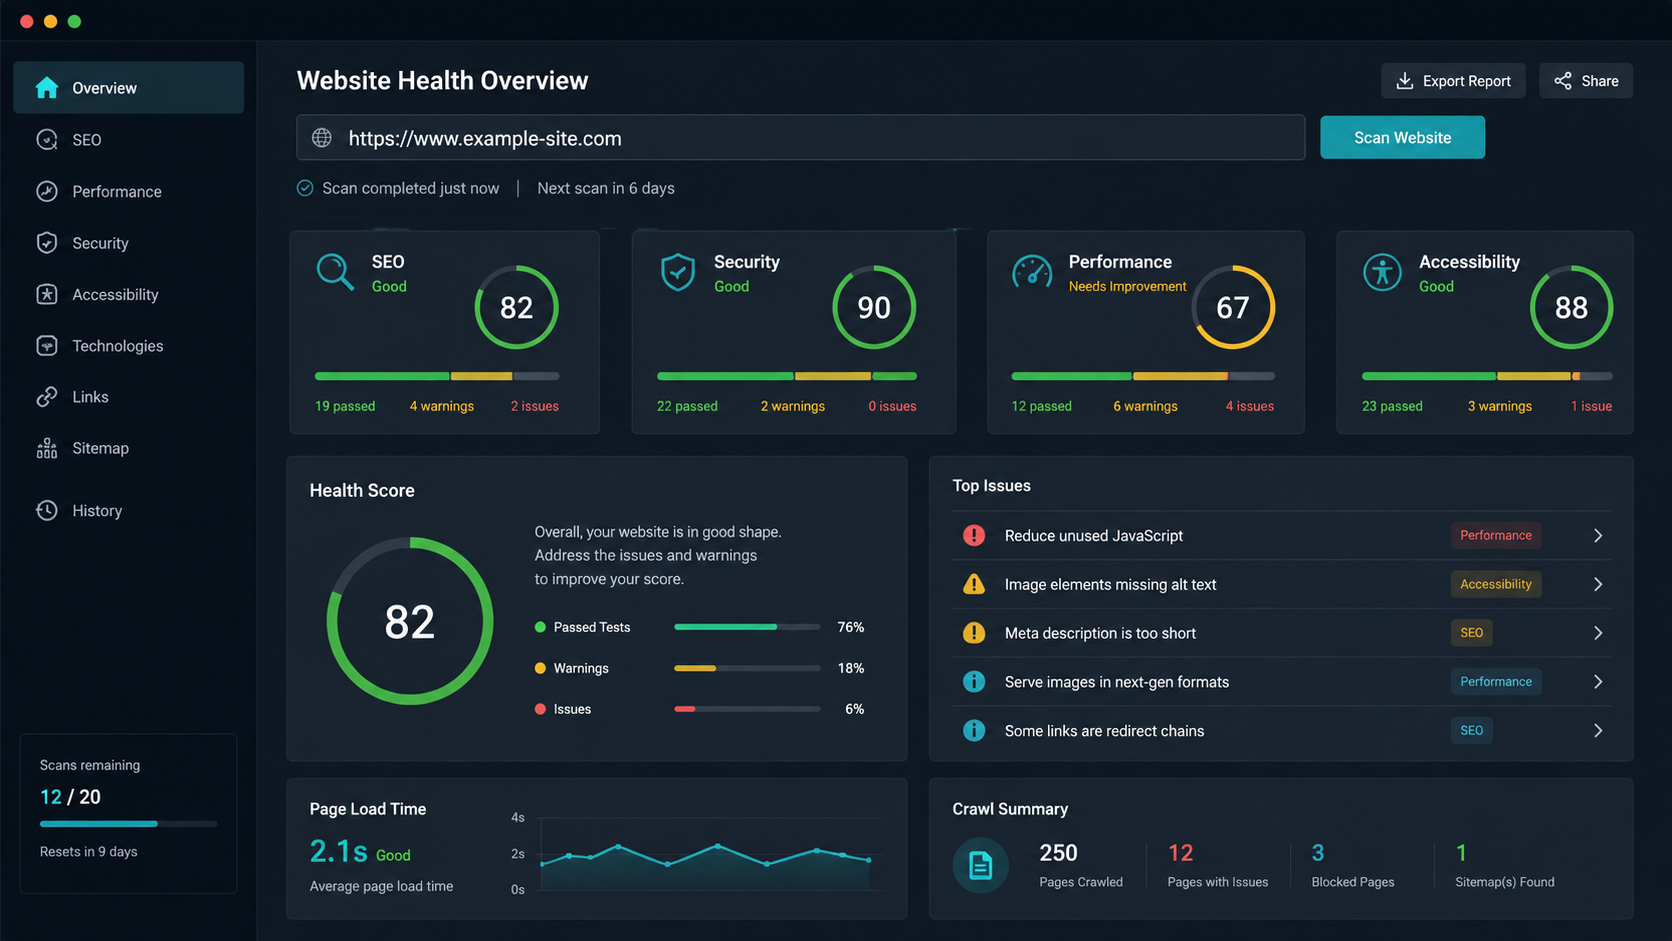The height and width of the screenshot is (941, 1672).
Task: Click the person icon on Accessibility card
Action: click(1382, 272)
